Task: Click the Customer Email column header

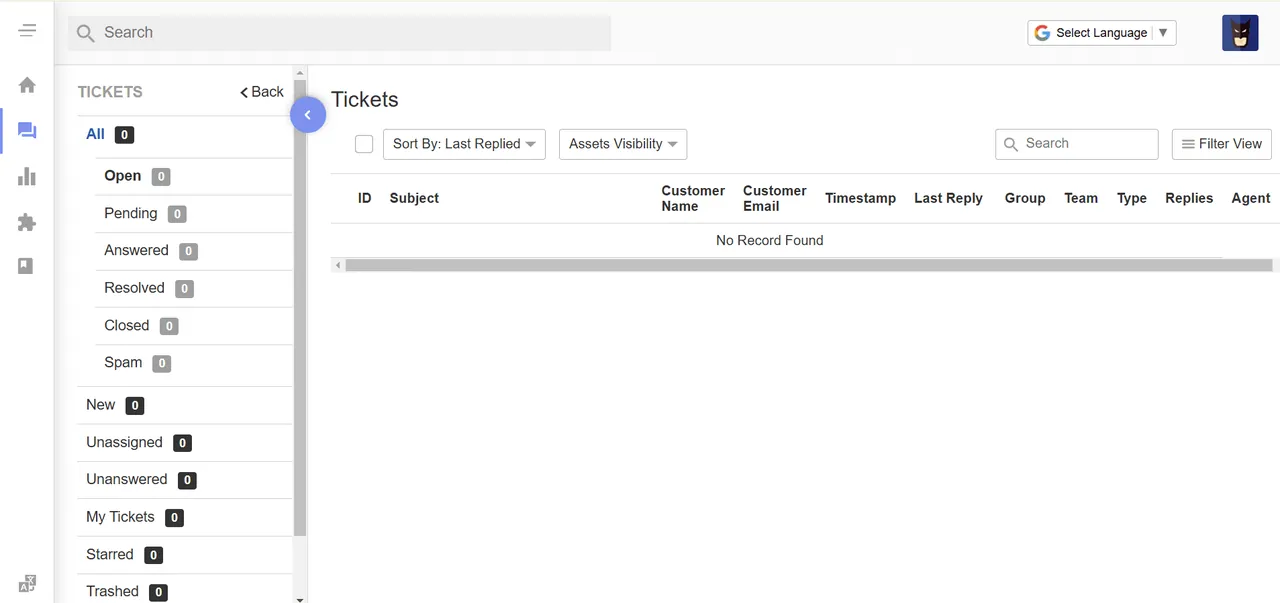Action: [775, 198]
